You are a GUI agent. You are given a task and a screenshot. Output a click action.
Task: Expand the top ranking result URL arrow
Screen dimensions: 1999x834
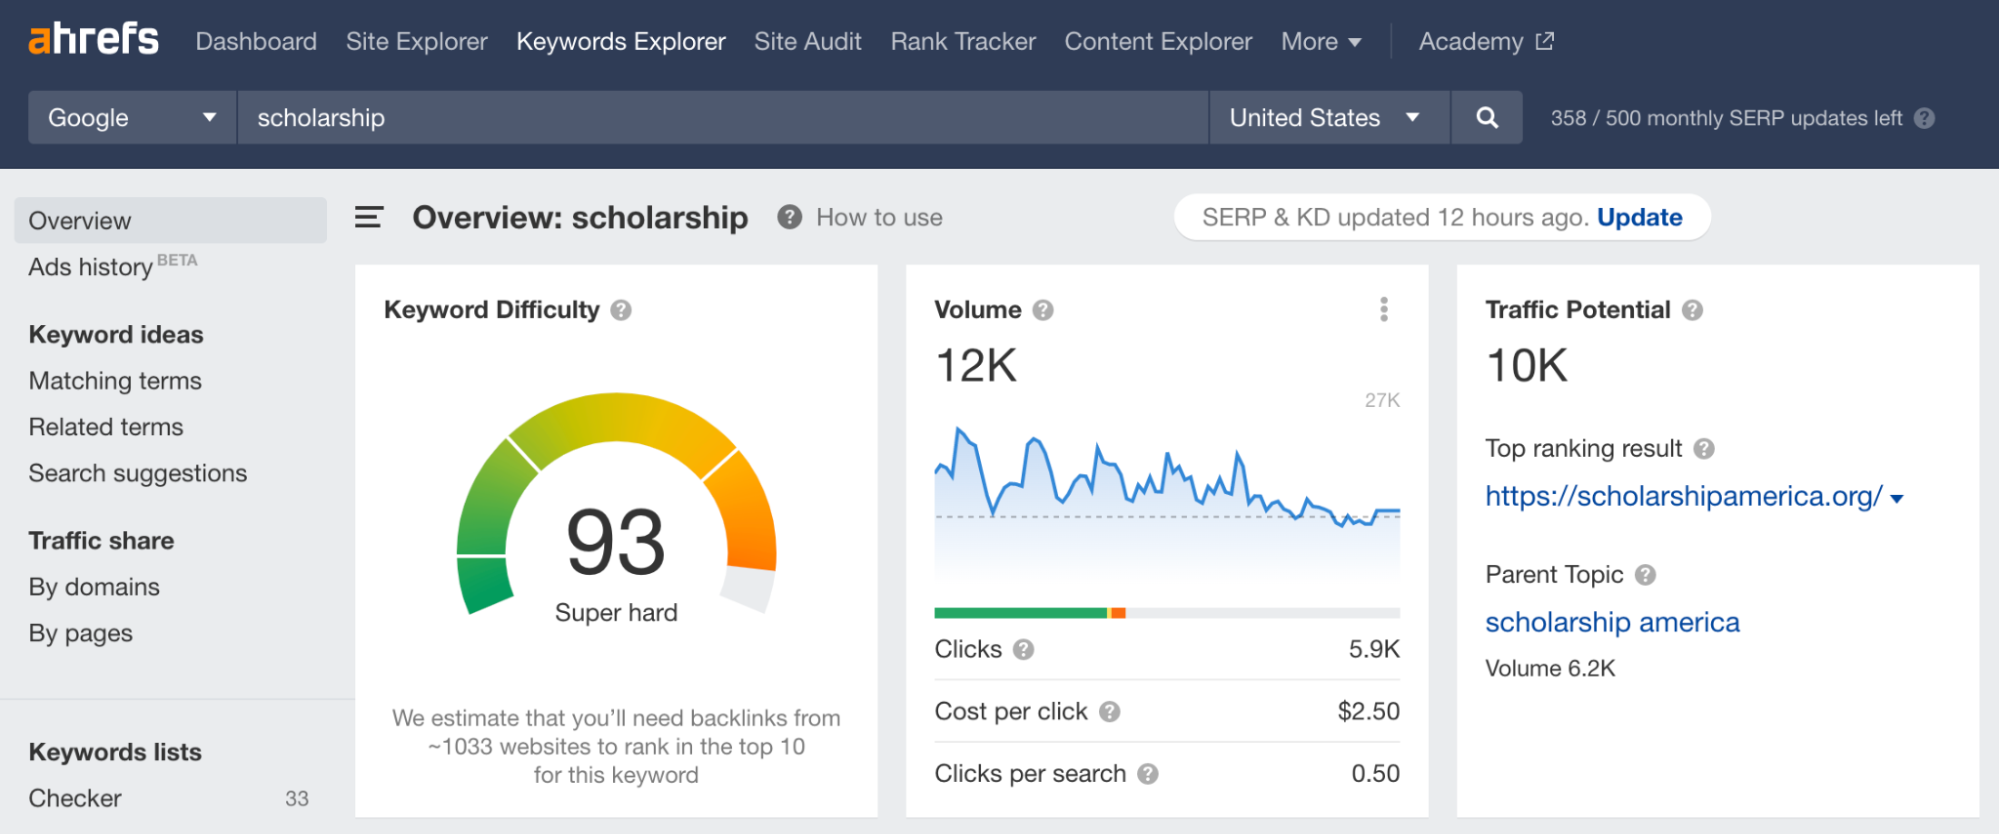1897,498
